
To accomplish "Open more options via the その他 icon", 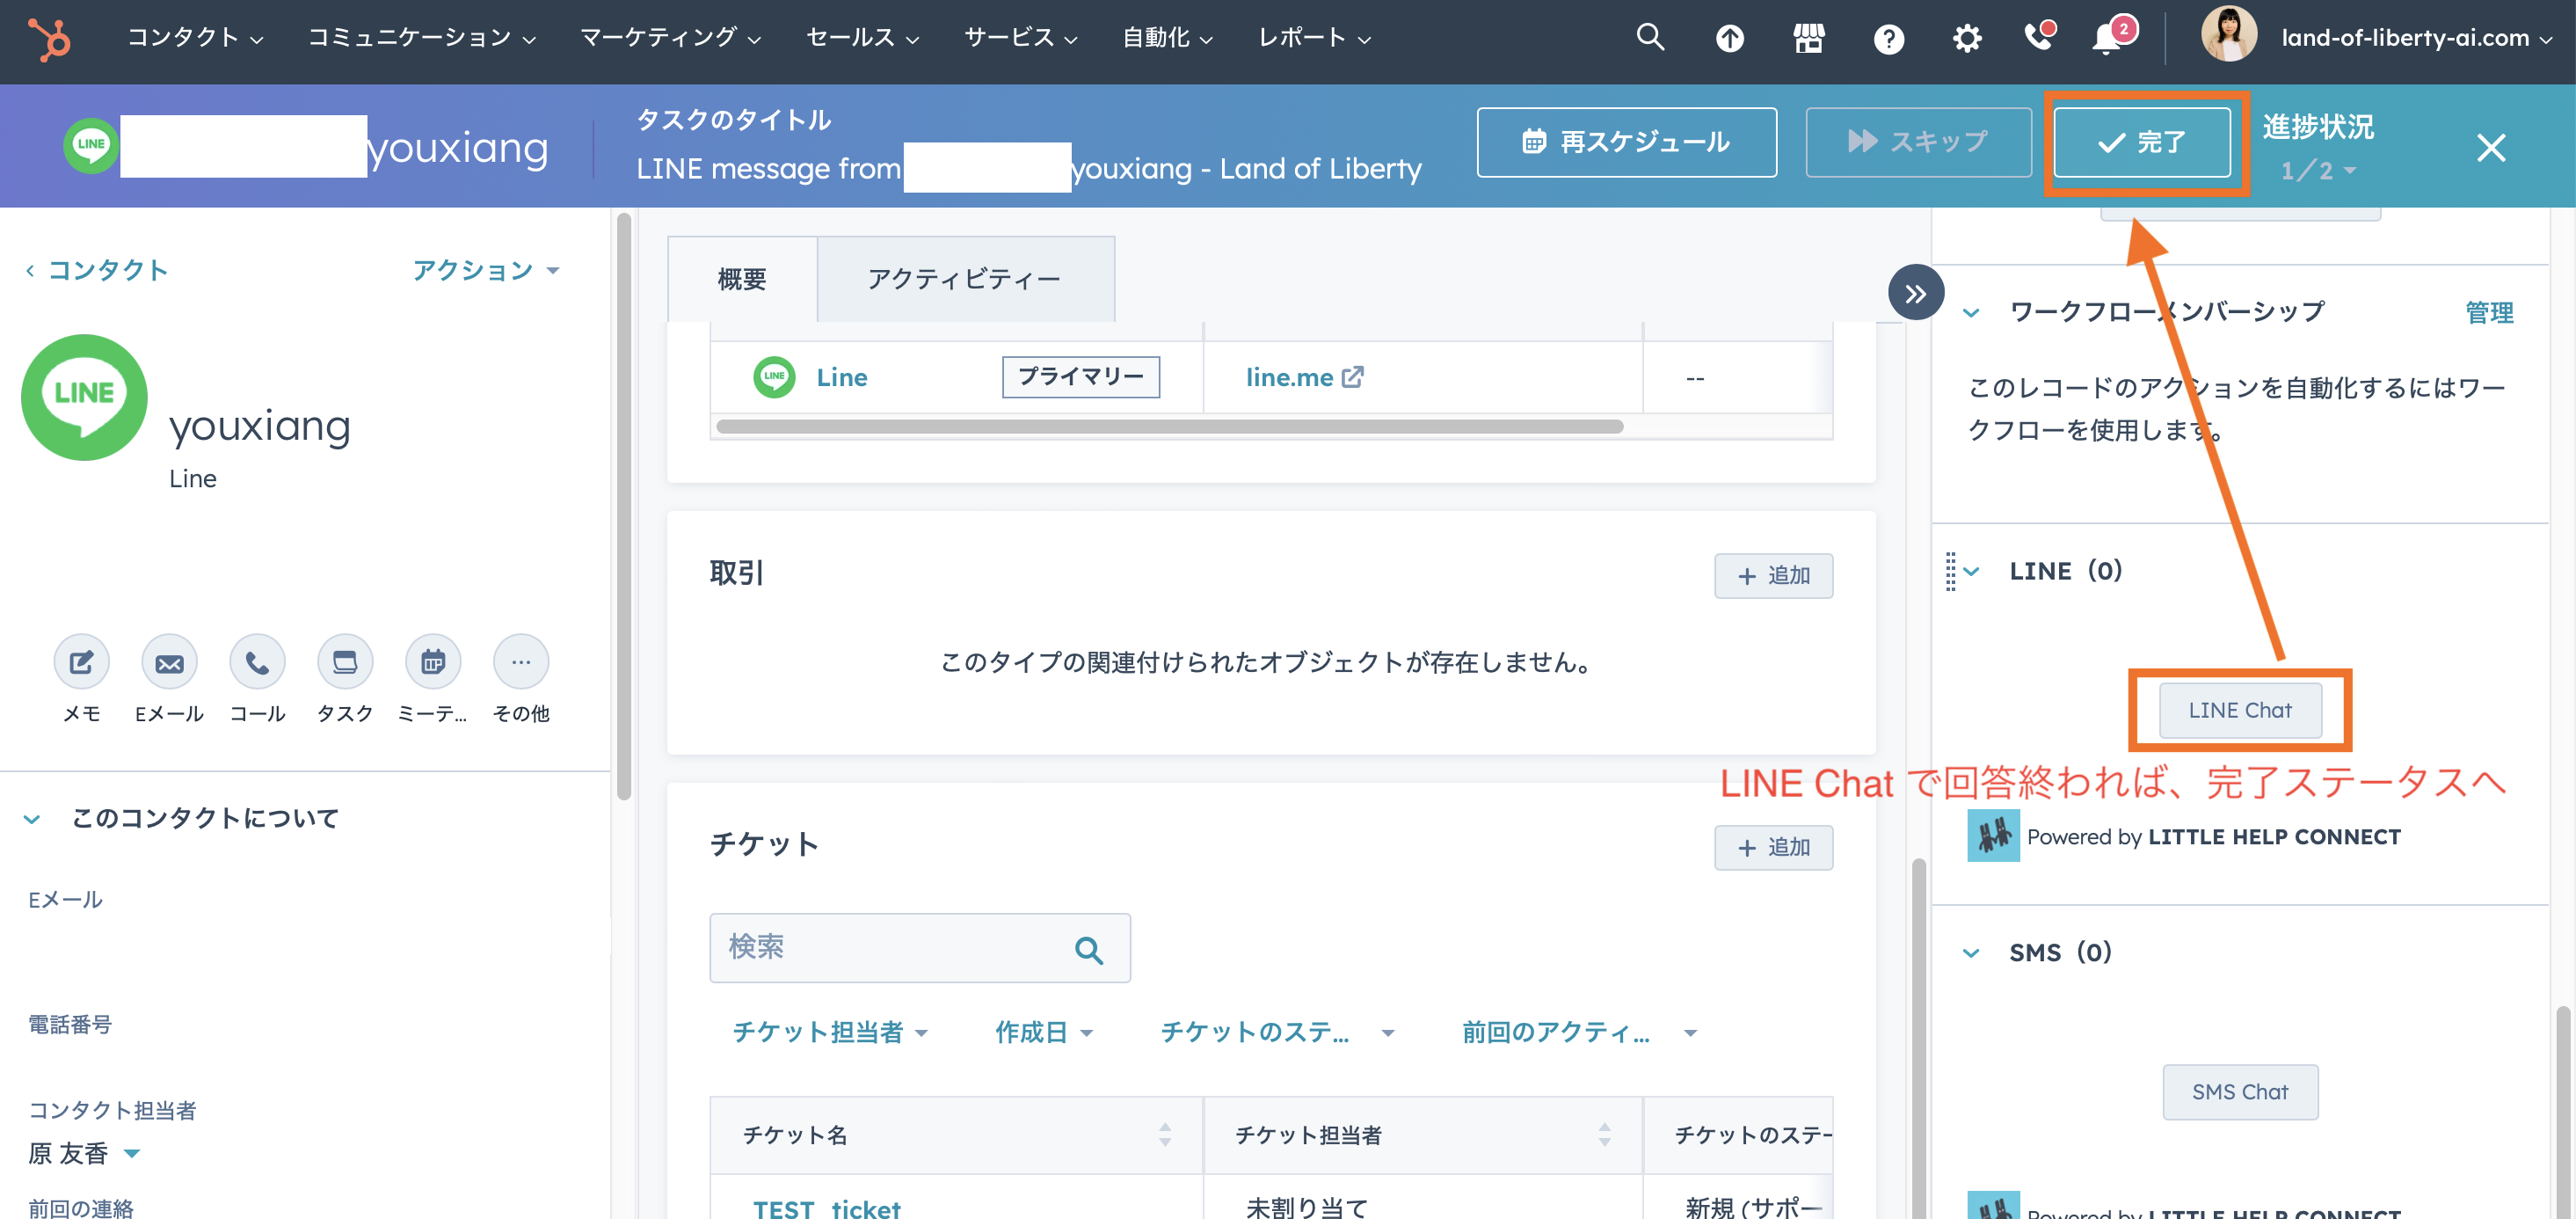I will coord(521,661).
